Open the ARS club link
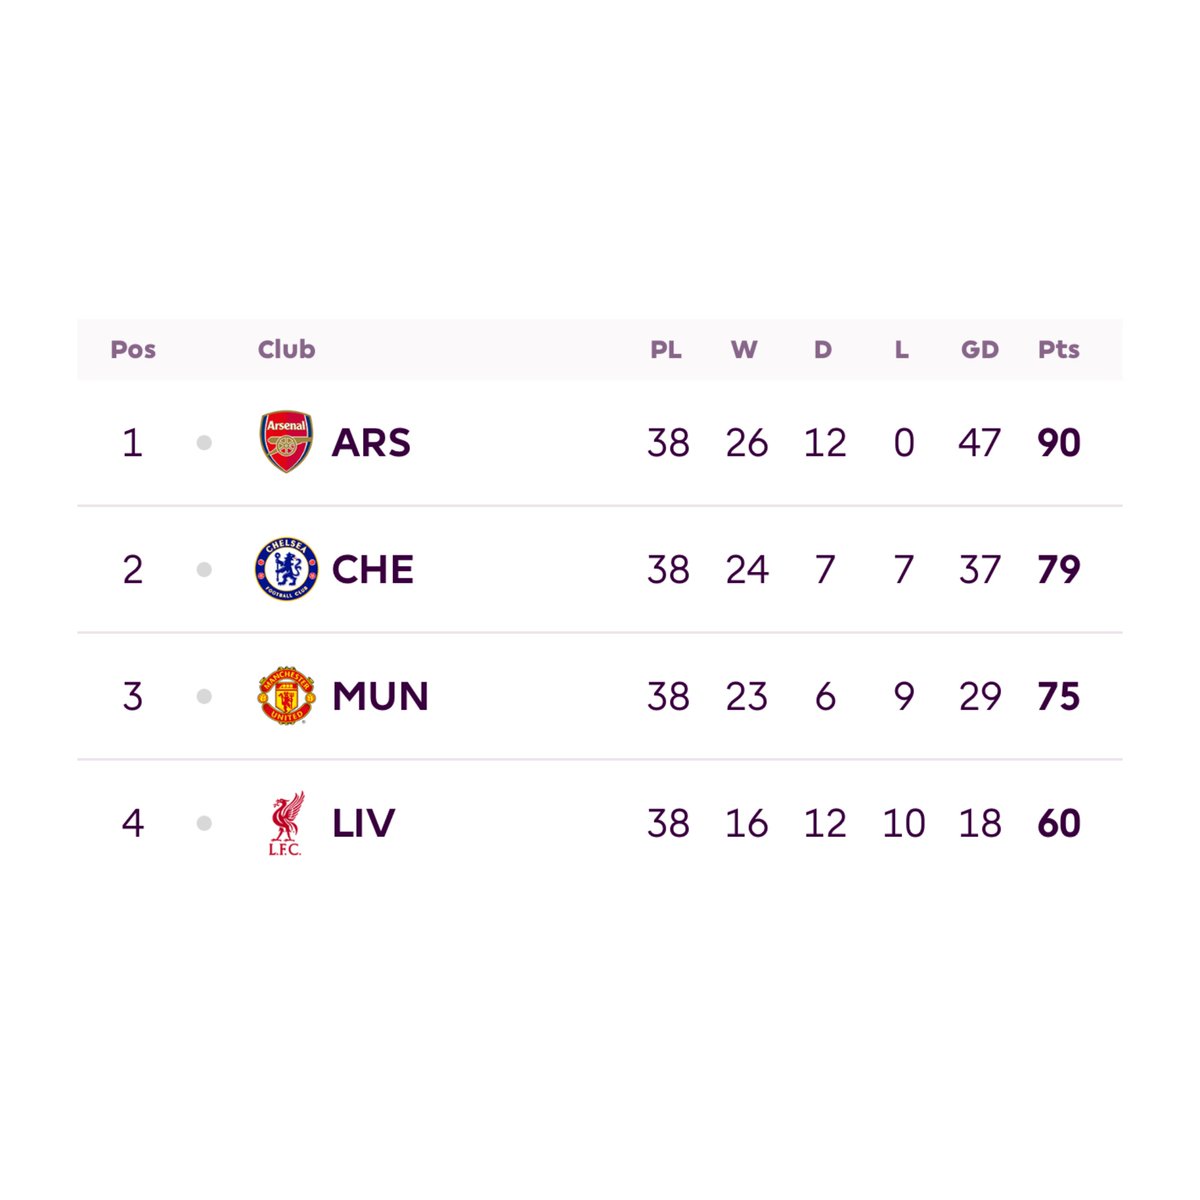 371,443
